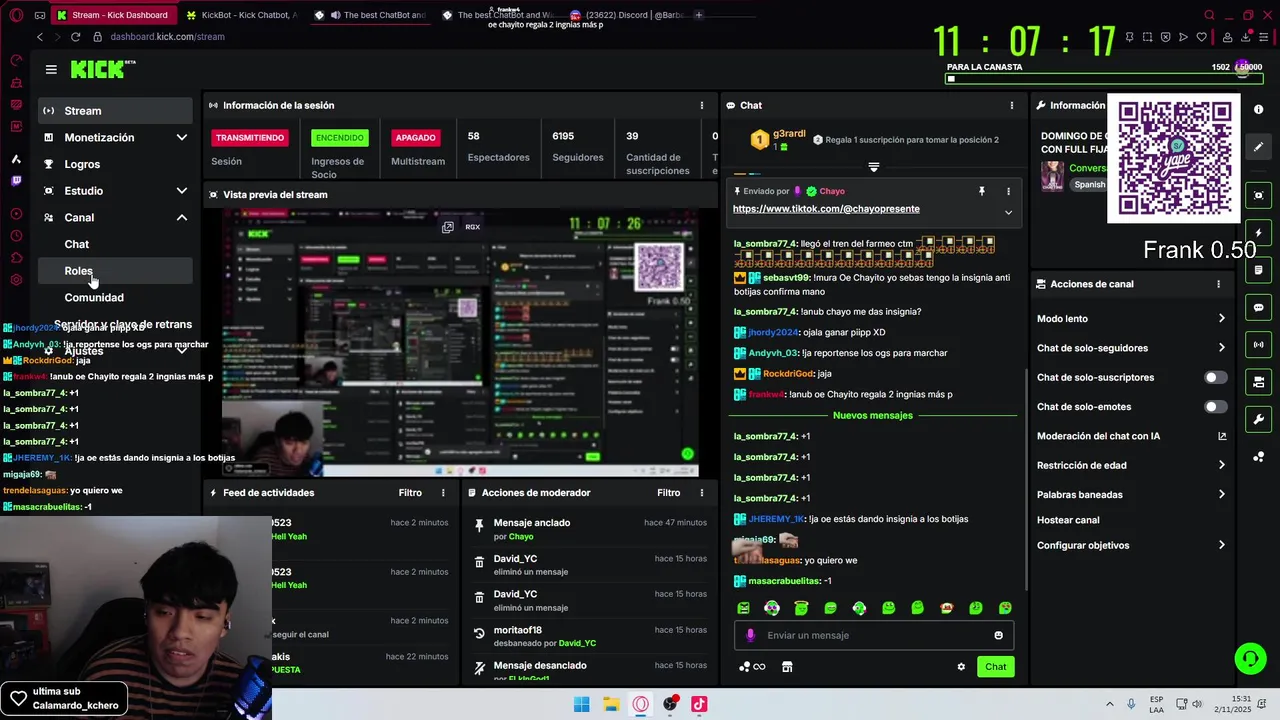The image size is (1280, 720).
Task: Click Hostear canal option
Action: tap(1068, 520)
